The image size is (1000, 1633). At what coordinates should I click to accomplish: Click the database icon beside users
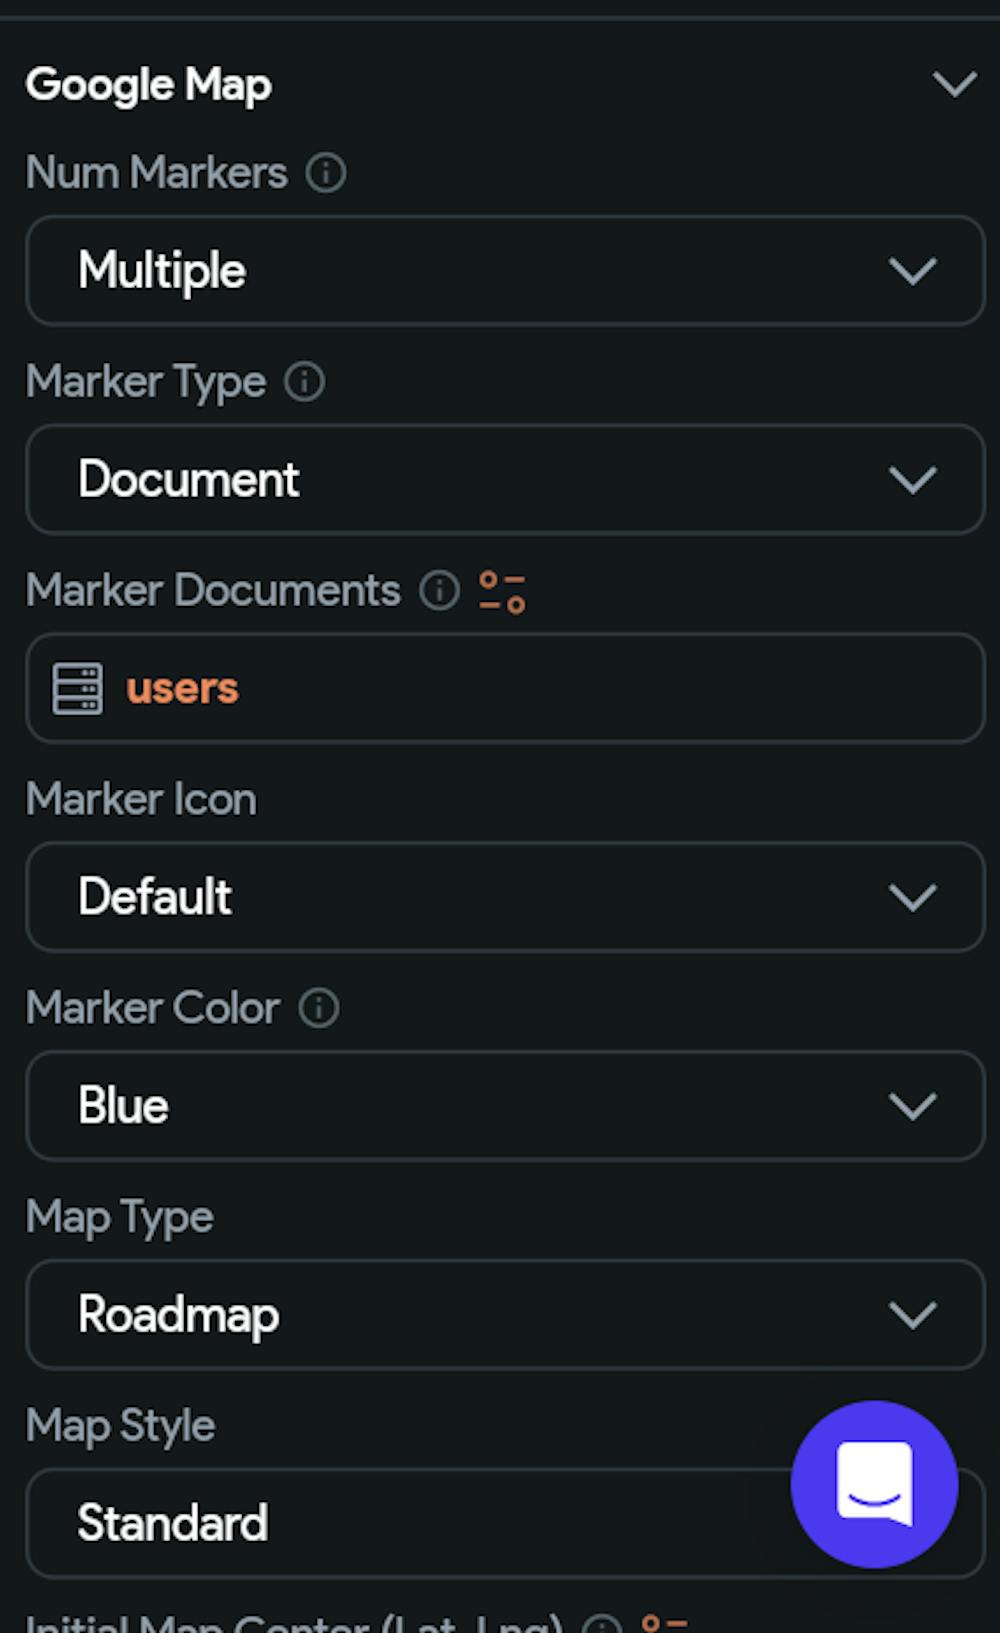[78, 689]
